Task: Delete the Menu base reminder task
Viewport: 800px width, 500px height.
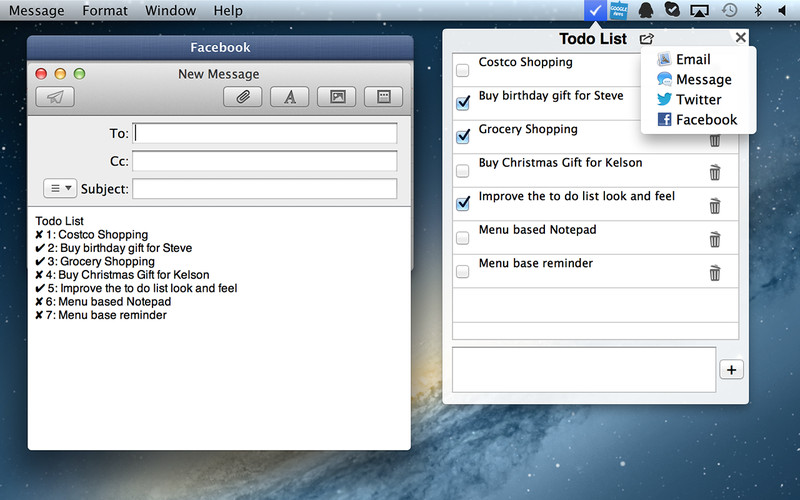Action: pos(715,273)
